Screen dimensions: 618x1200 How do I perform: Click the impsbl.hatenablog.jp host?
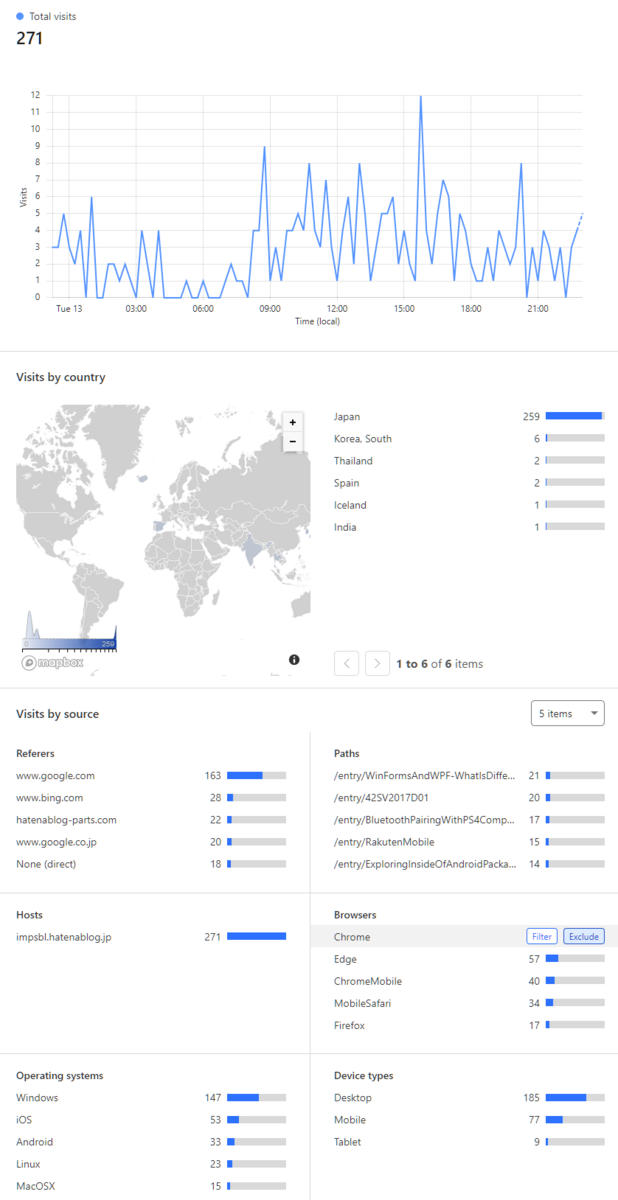151,937
